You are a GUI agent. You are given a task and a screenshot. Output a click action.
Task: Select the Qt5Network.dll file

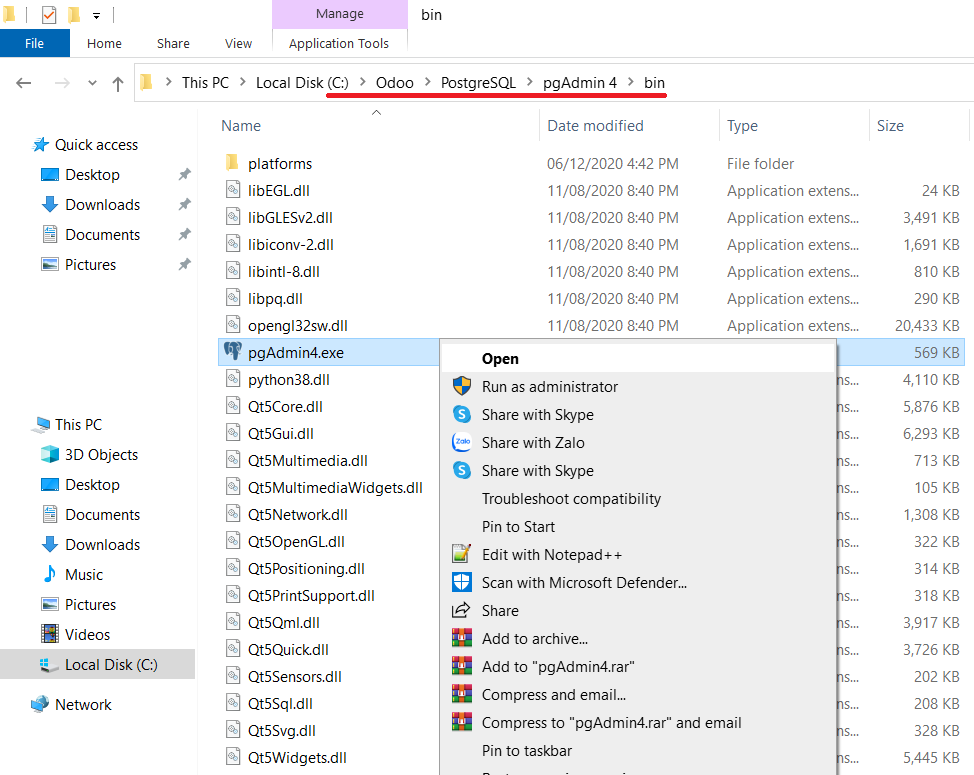click(x=298, y=514)
